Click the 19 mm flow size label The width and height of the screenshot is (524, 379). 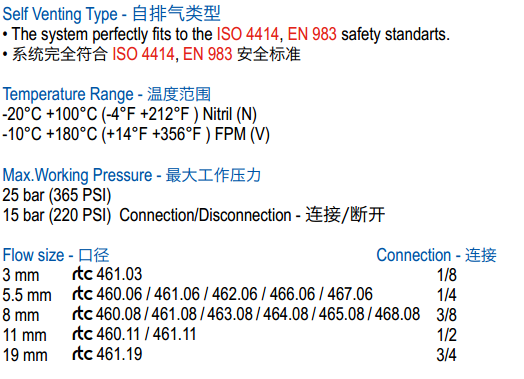point(25,355)
